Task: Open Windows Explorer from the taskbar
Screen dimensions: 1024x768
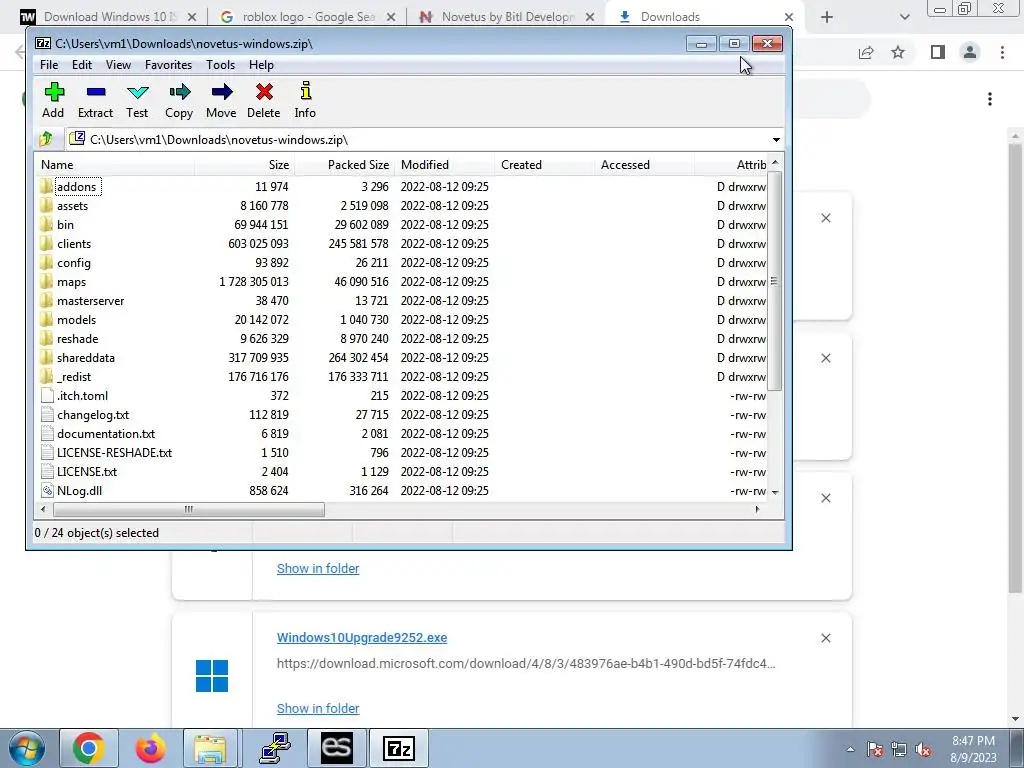Action: (x=210, y=748)
